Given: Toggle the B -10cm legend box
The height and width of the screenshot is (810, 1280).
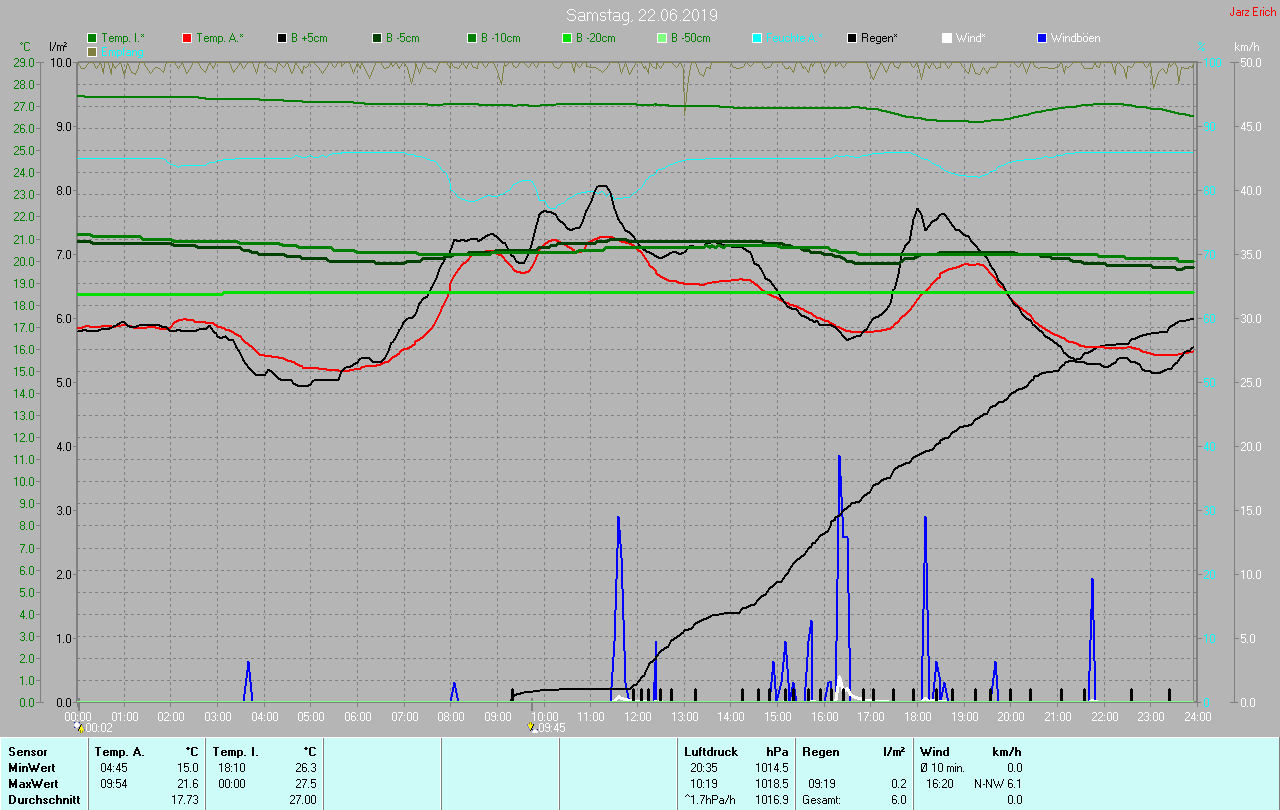Looking at the screenshot, I should point(472,38).
